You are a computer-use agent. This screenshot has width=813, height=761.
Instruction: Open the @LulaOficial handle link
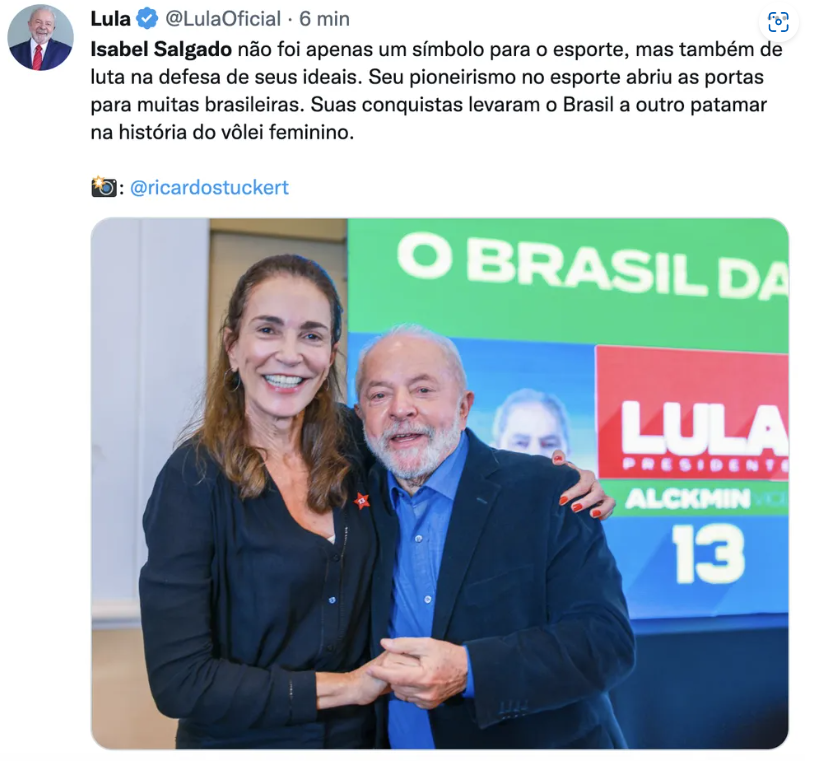(223, 19)
